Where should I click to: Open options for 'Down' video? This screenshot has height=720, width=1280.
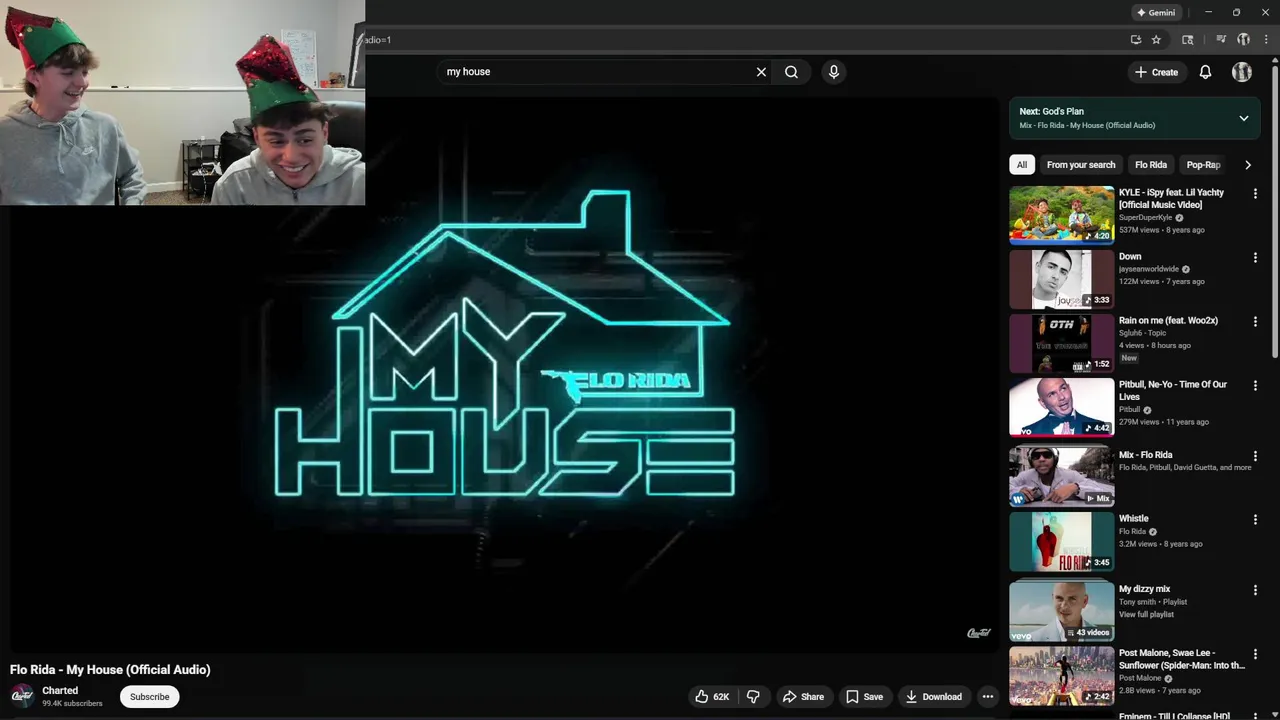coord(1255,257)
